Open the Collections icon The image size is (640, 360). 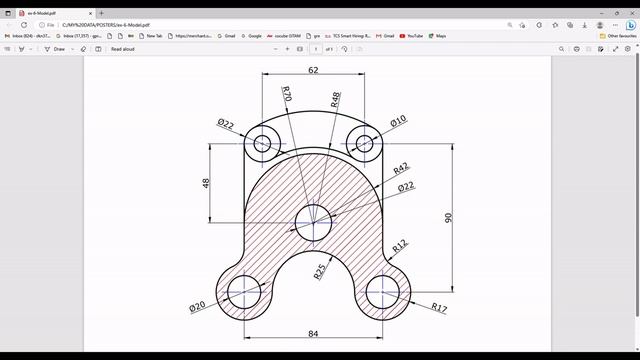[570, 25]
